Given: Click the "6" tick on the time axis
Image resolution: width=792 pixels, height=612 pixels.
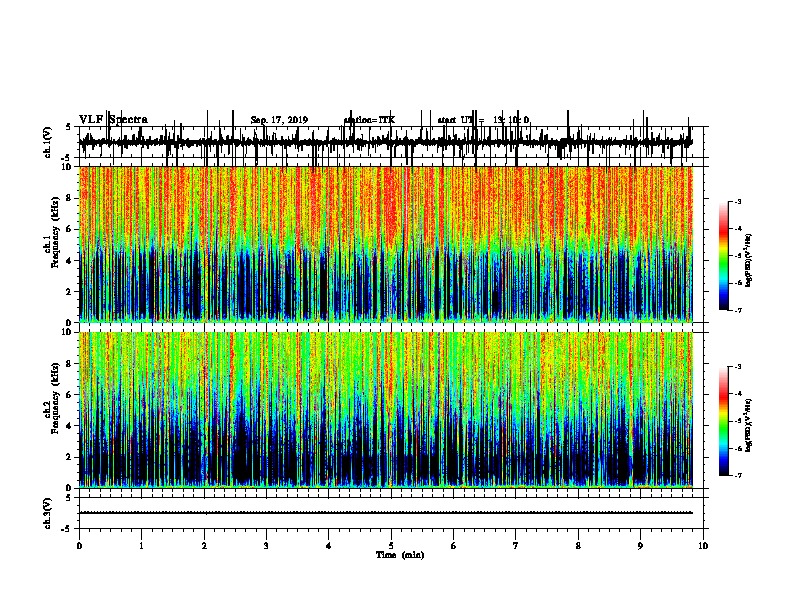Looking at the screenshot, I should click(454, 546).
